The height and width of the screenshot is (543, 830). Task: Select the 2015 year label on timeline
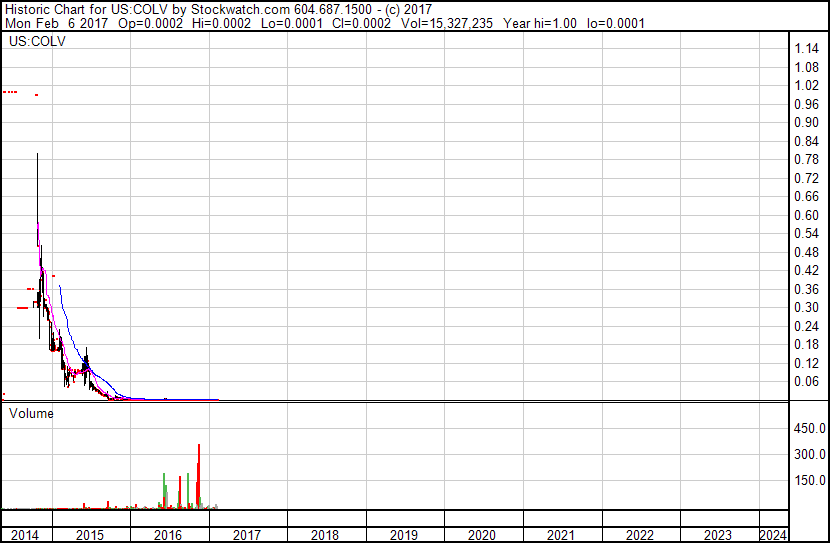pyautogui.click(x=91, y=535)
